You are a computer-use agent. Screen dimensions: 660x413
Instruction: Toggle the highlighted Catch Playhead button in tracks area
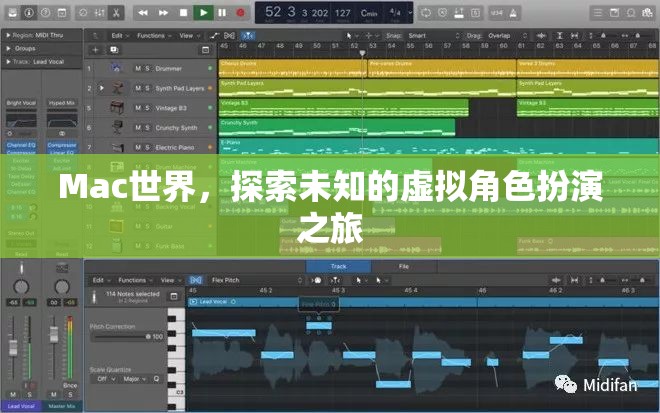(x=248, y=36)
